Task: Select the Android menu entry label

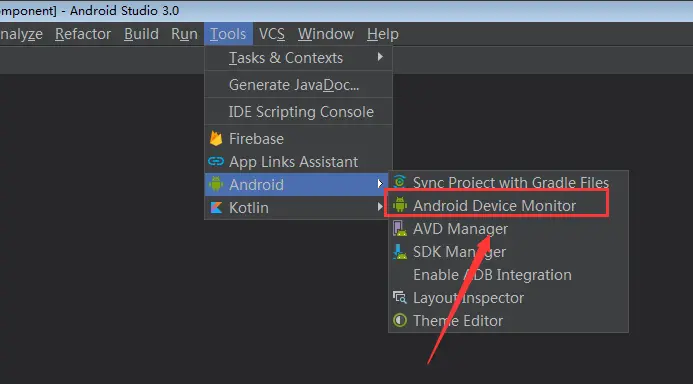Action: [256, 185]
